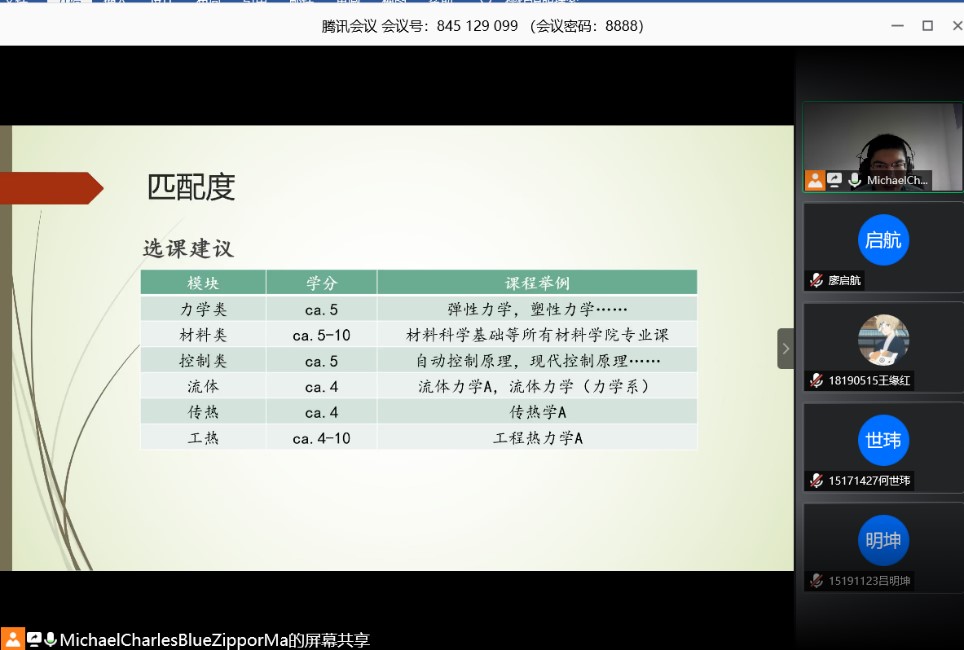
Task: Click muted mic icon beside 15191123吕明坤
Action: click(x=817, y=581)
